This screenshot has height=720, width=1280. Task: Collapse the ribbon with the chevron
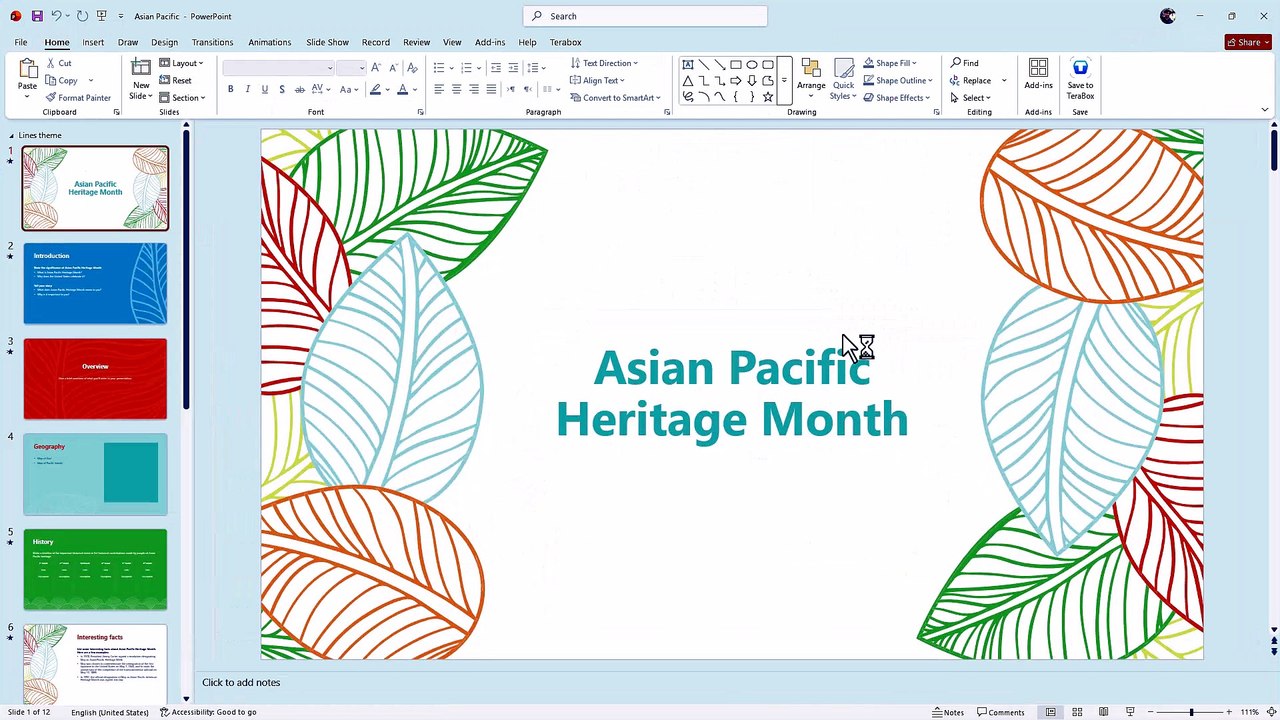pos(1265,110)
